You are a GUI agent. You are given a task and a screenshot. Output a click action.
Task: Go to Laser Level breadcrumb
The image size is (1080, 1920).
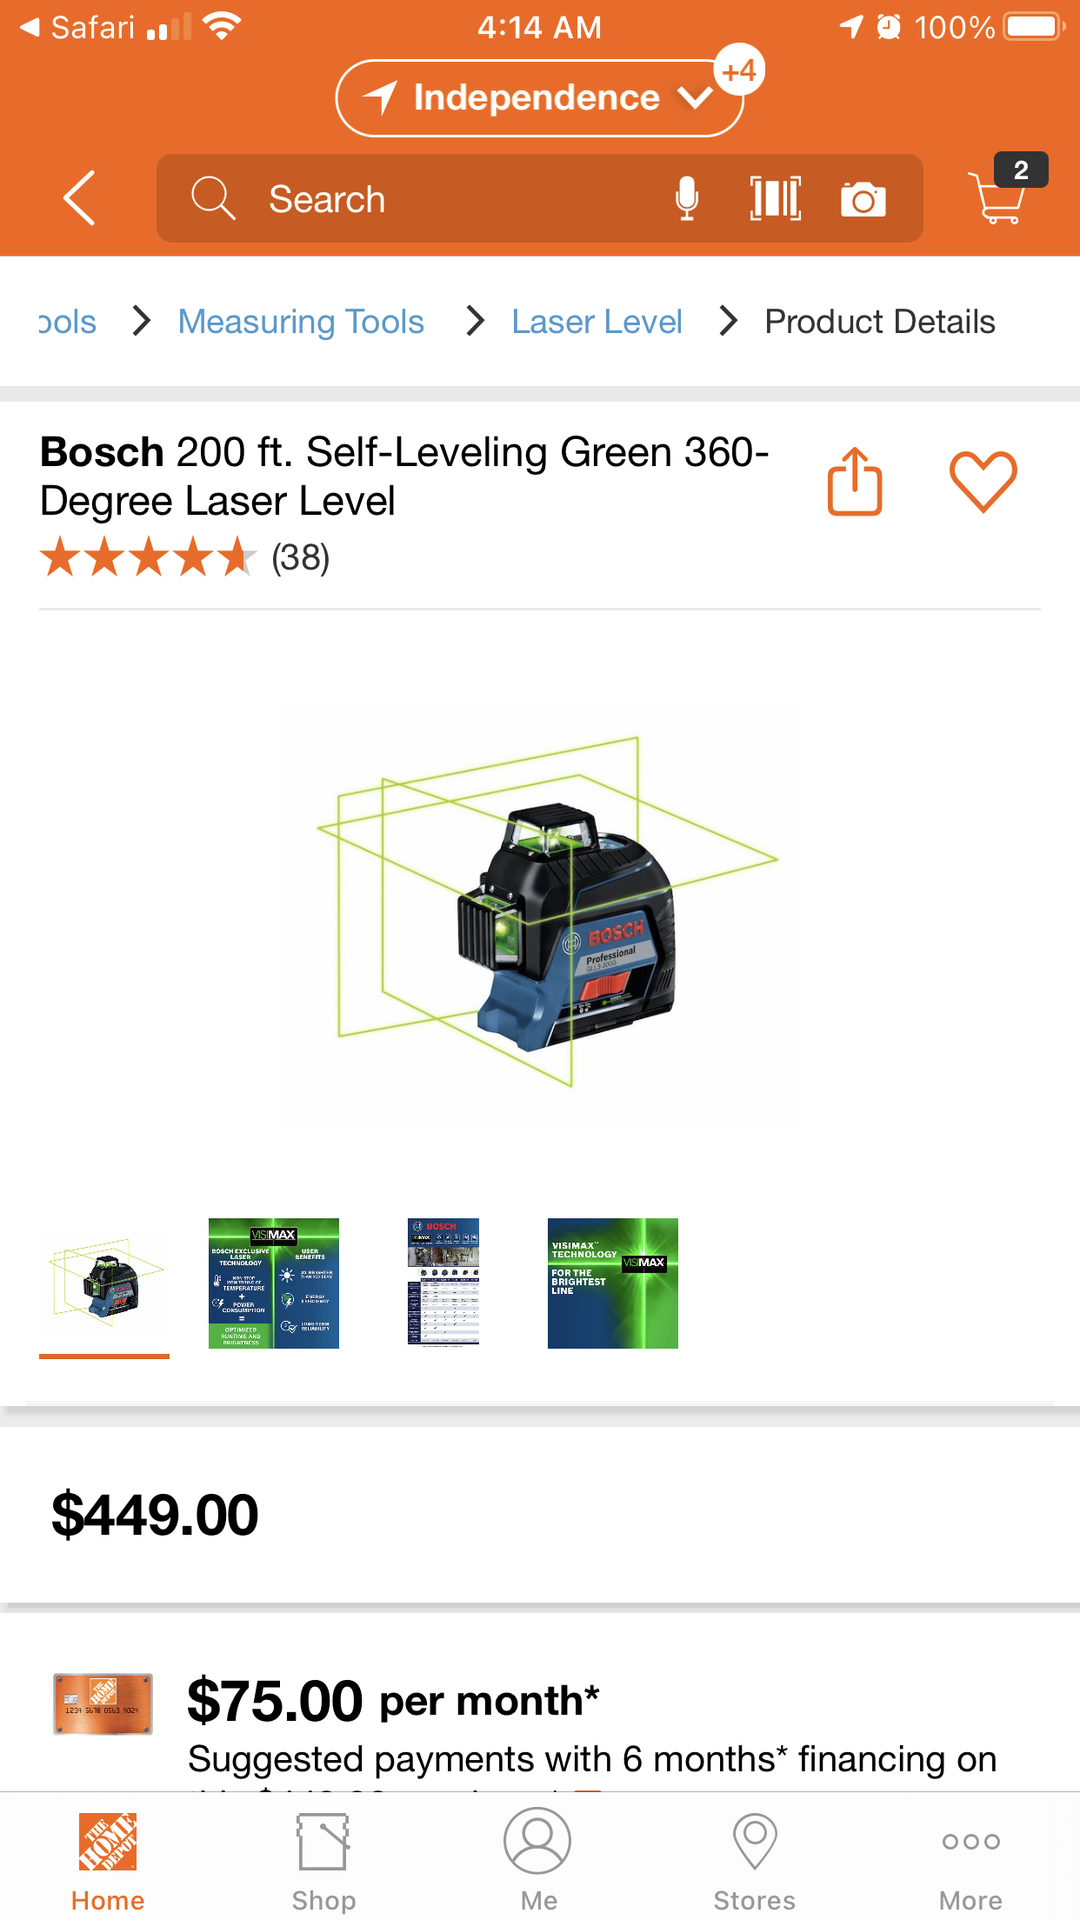click(x=597, y=321)
